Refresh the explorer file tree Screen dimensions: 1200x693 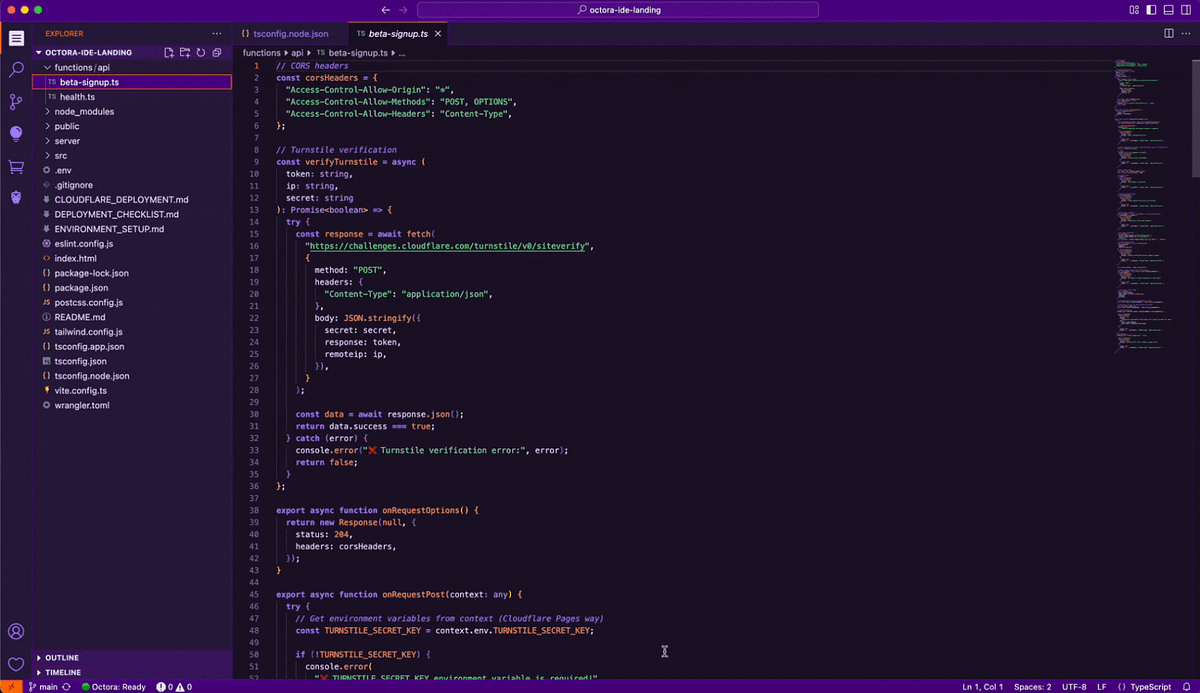click(201, 52)
